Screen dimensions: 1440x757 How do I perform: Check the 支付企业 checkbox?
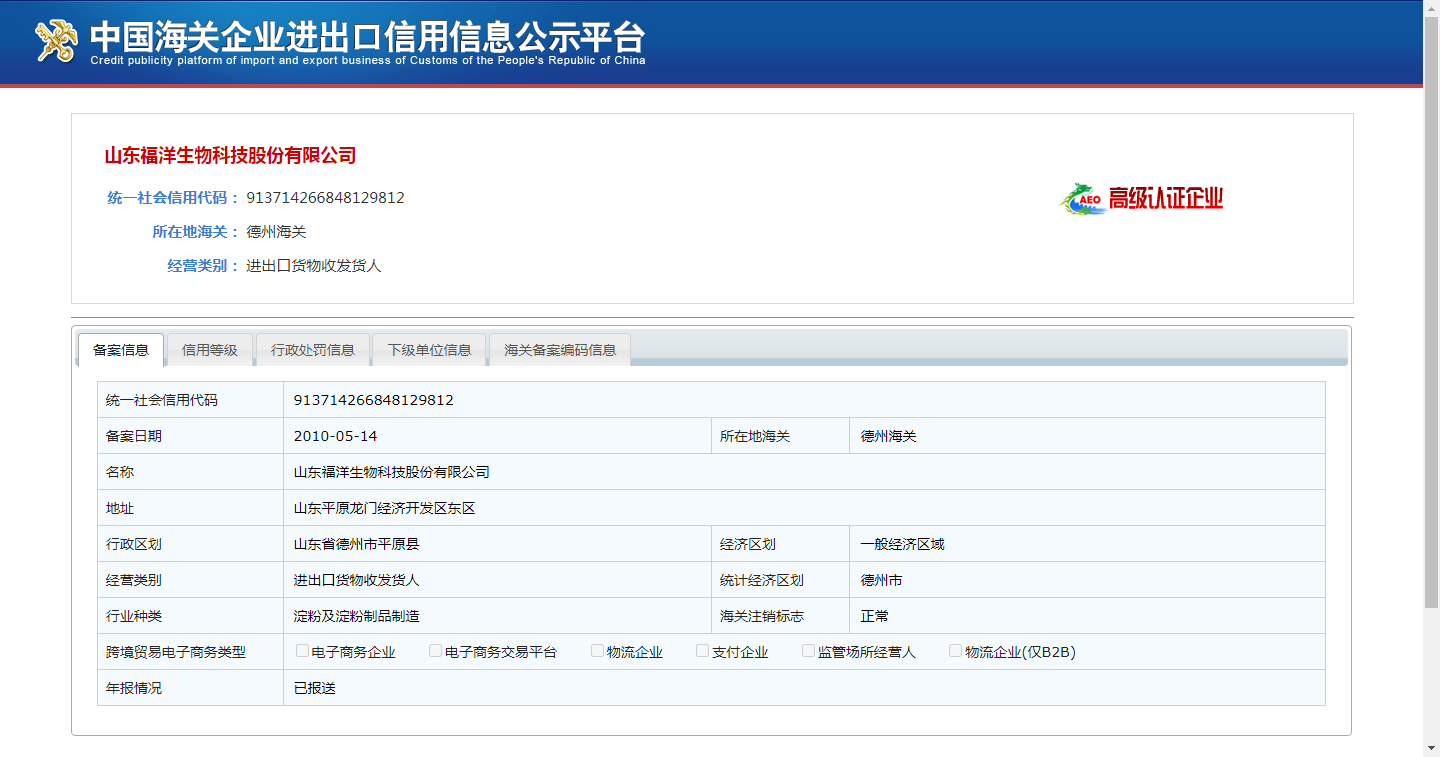point(702,651)
